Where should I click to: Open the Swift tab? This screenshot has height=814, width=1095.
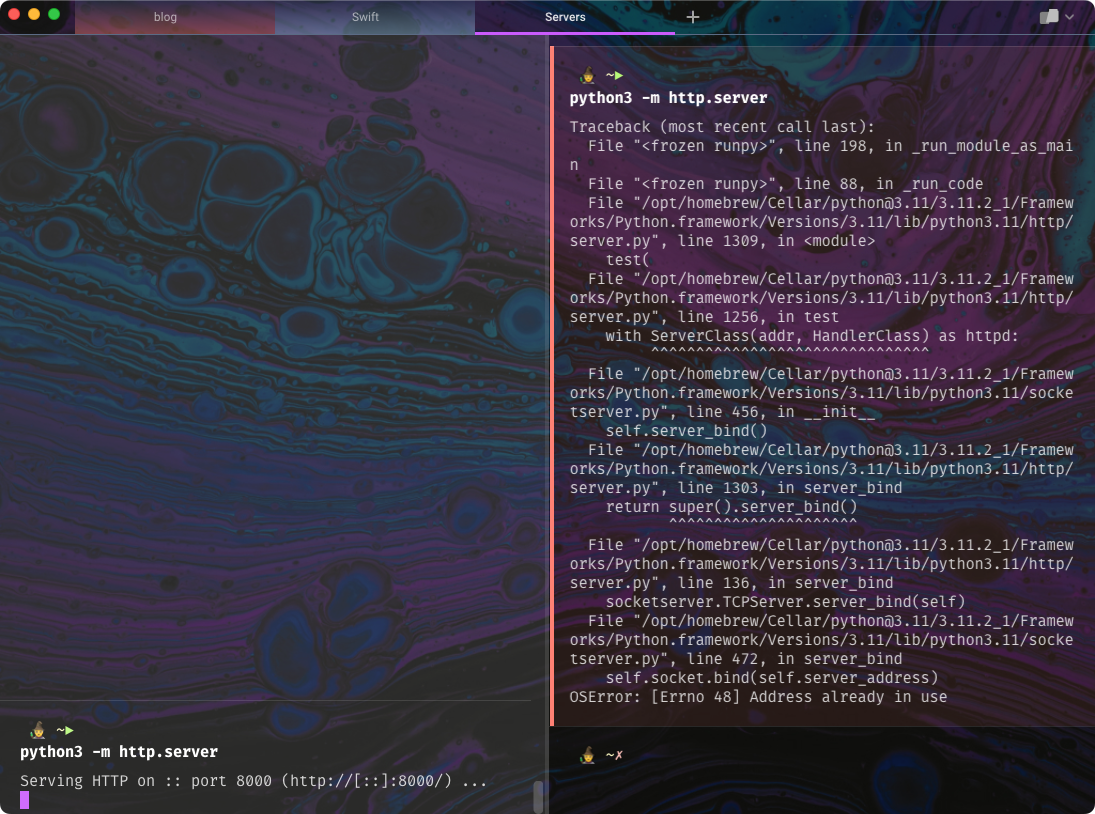click(365, 17)
